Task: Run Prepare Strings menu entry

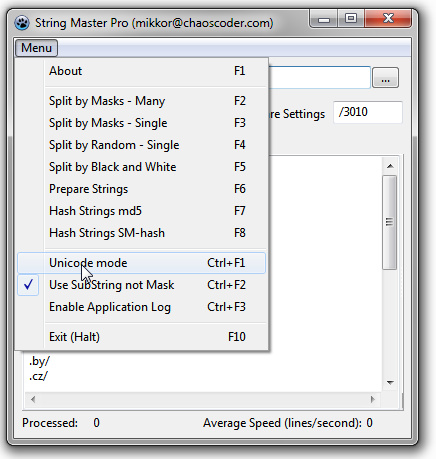Action: pyautogui.click(x=142, y=189)
